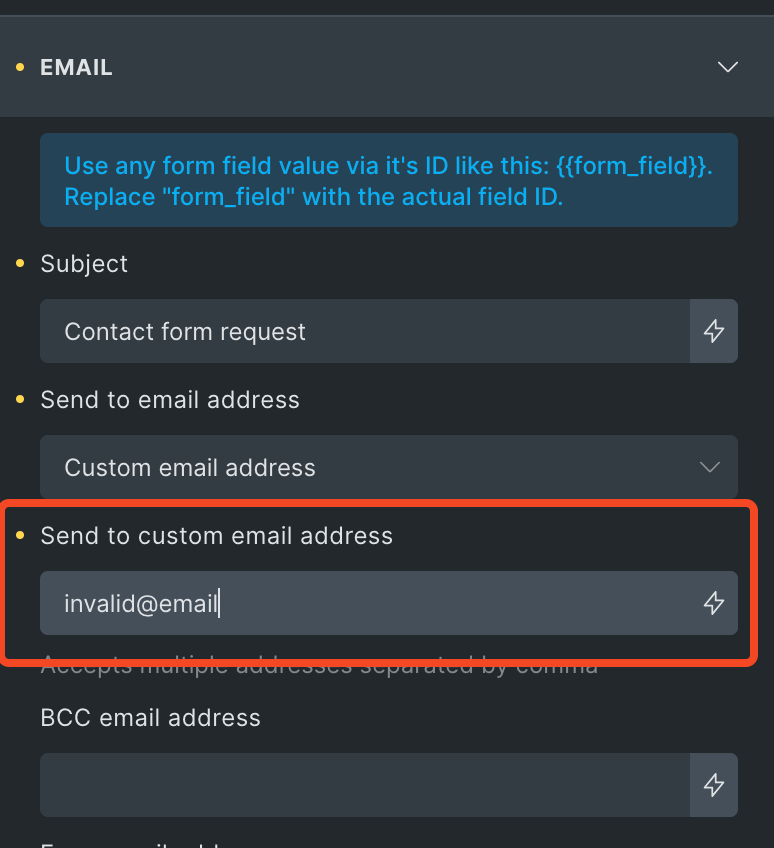The height and width of the screenshot is (848, 774).
Task: Click yellow dot beside Send to custom email
Action: [20, 535]
